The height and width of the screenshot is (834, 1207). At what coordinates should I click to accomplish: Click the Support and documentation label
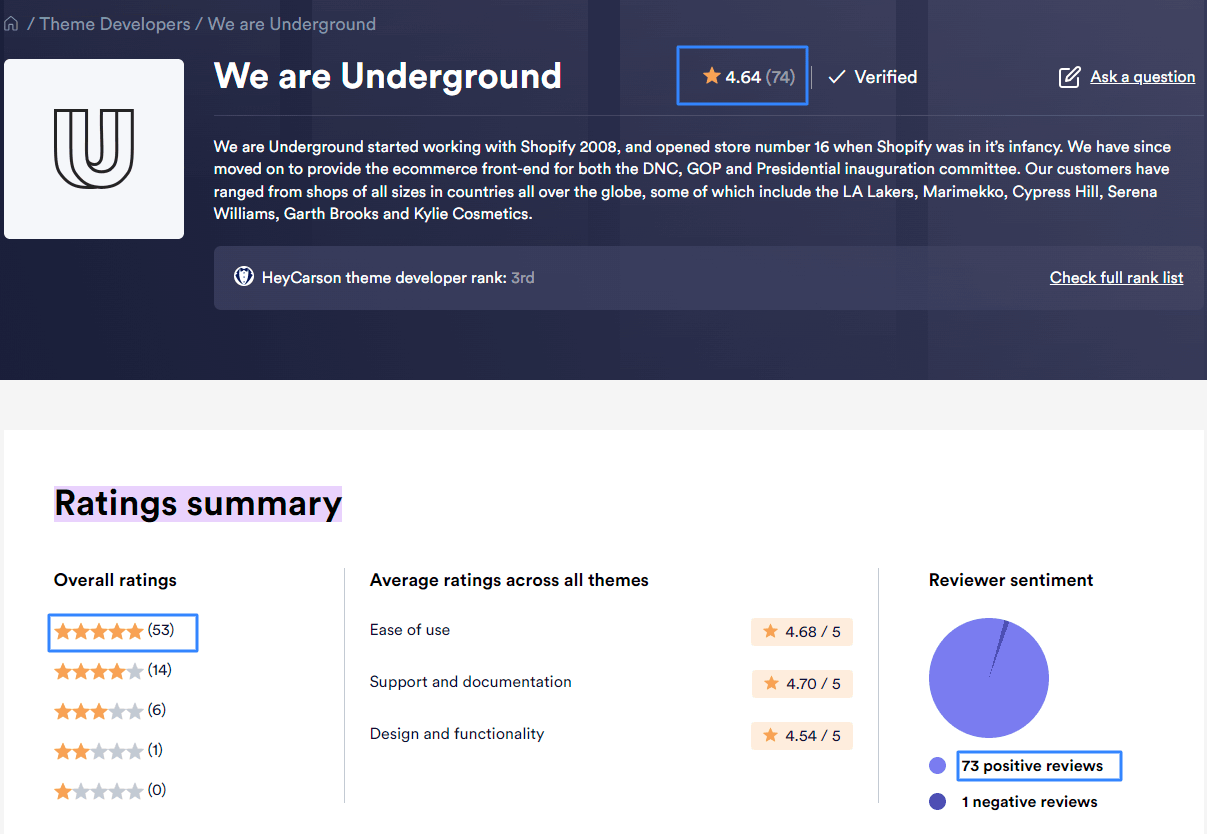point(471,682)
